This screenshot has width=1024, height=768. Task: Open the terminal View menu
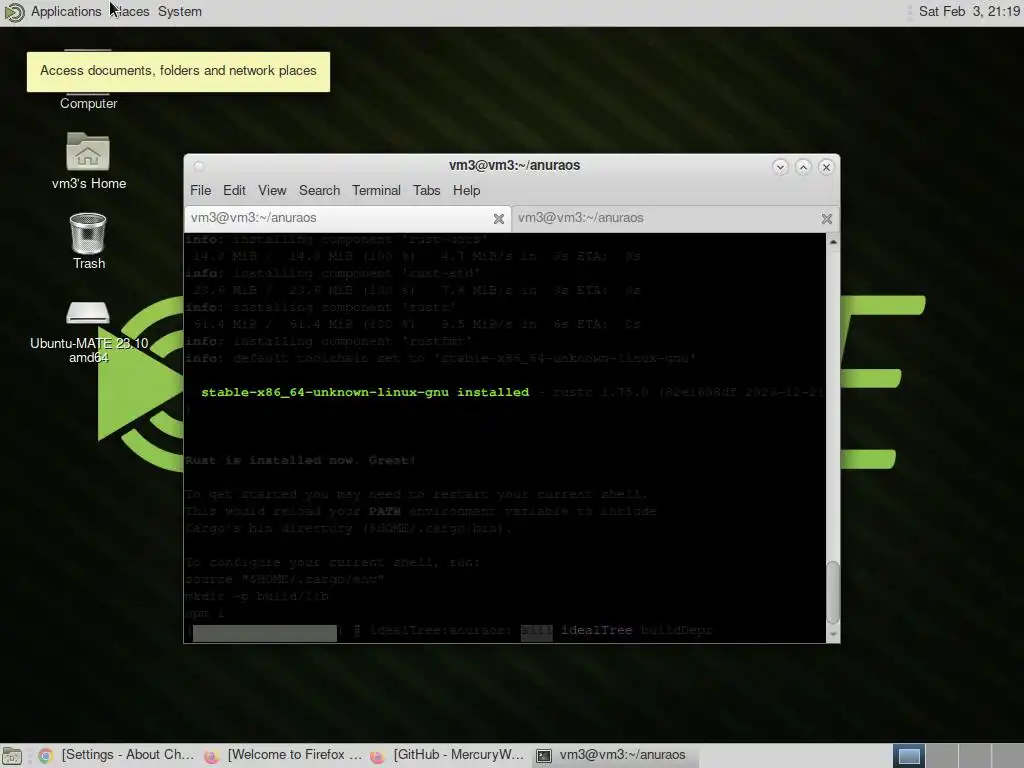click(272, 190)
